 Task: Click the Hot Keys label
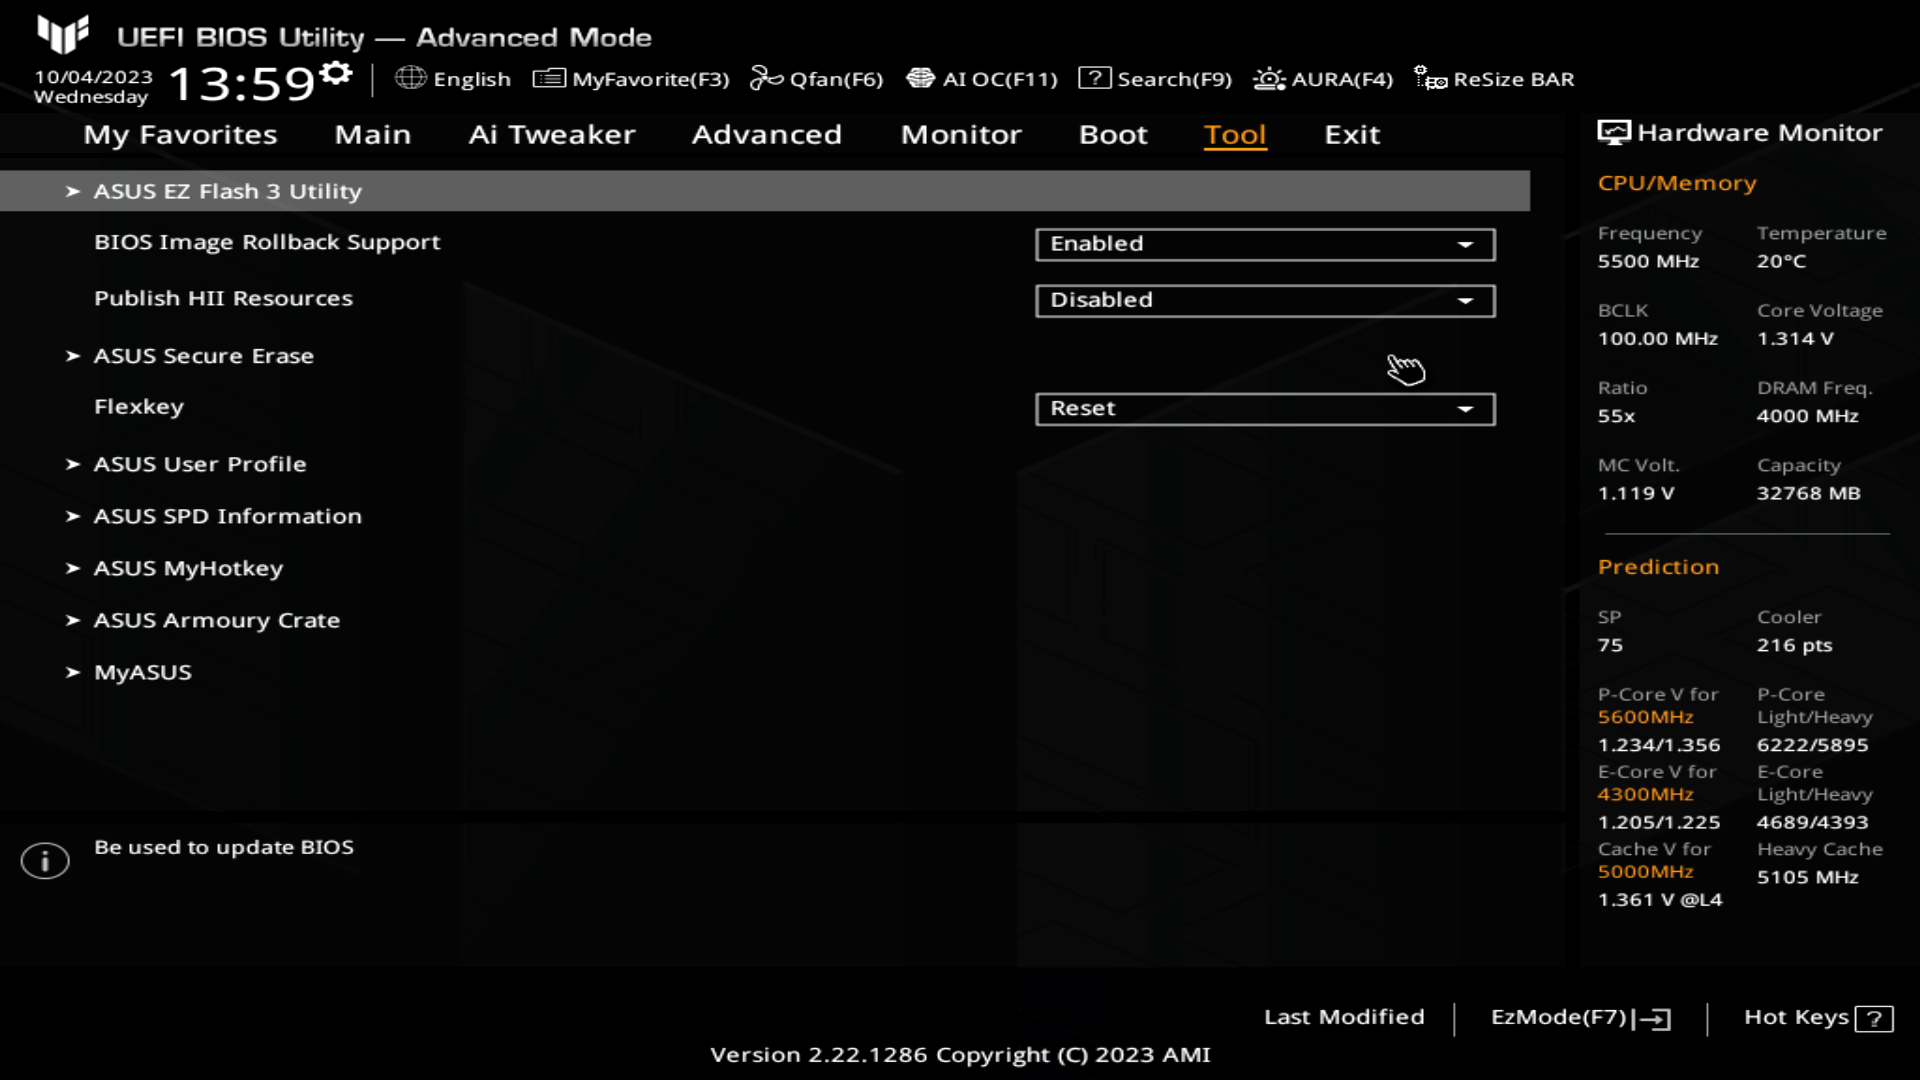click(1796, 1017)
